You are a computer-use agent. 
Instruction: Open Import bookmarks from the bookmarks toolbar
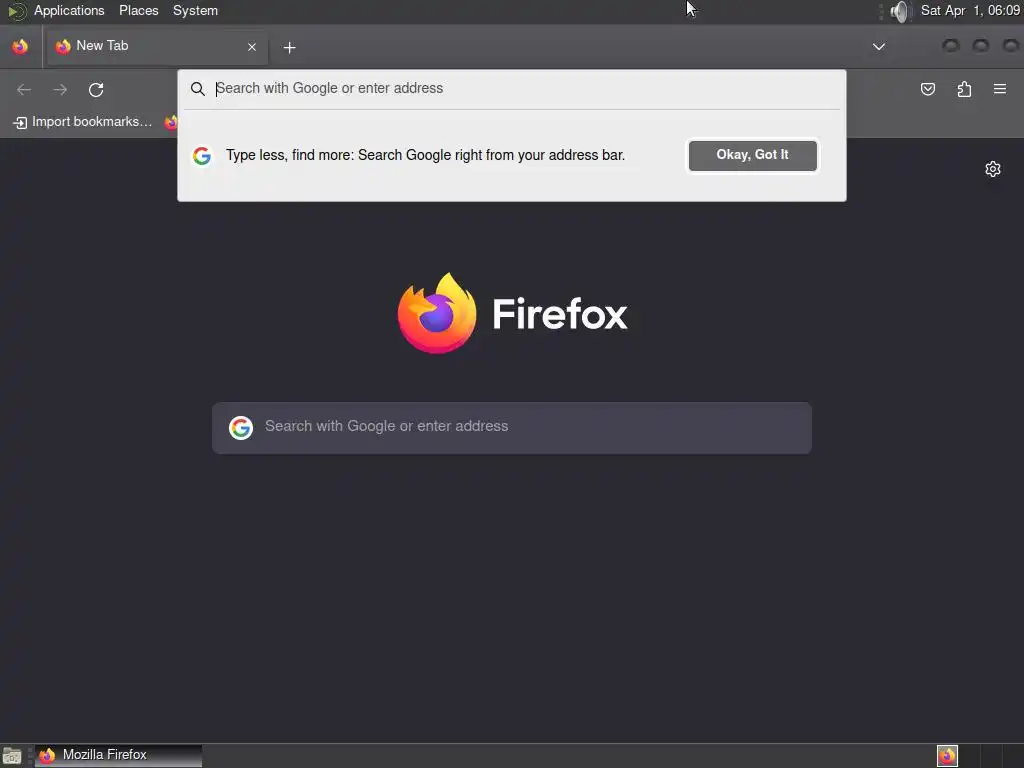tap(82, 122)
